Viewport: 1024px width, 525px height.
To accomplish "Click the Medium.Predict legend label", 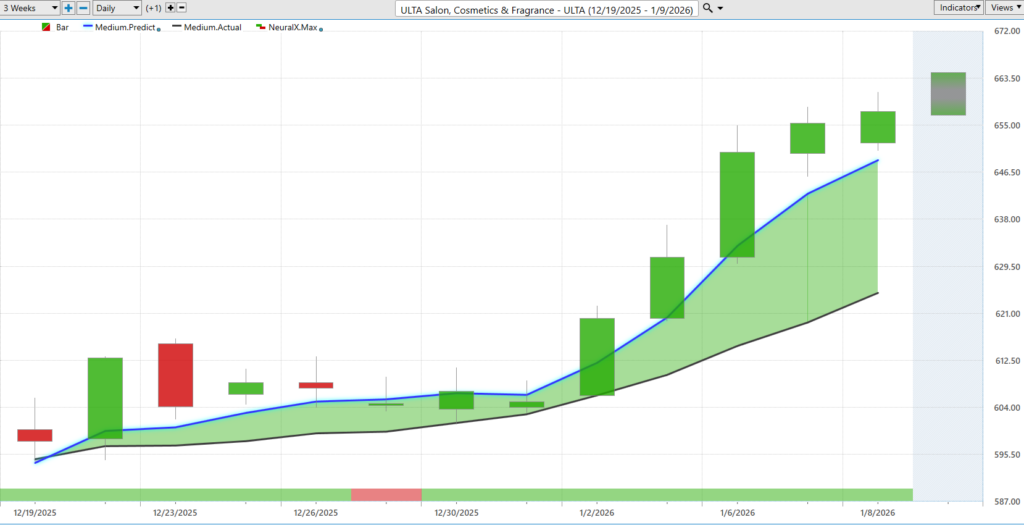I will tap(127, 27).
